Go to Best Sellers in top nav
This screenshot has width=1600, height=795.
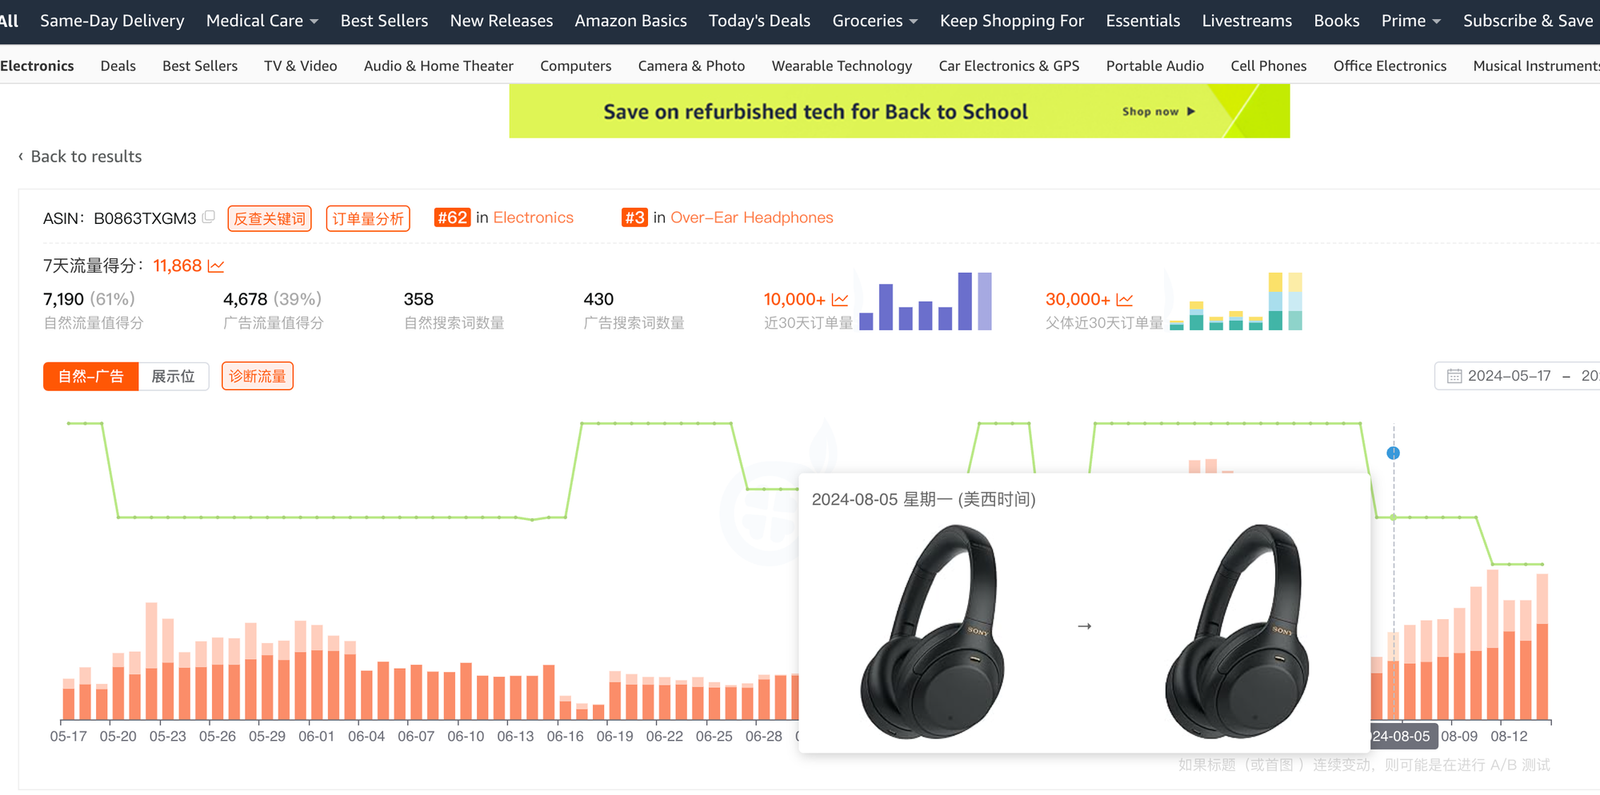(x=384, y=20)
